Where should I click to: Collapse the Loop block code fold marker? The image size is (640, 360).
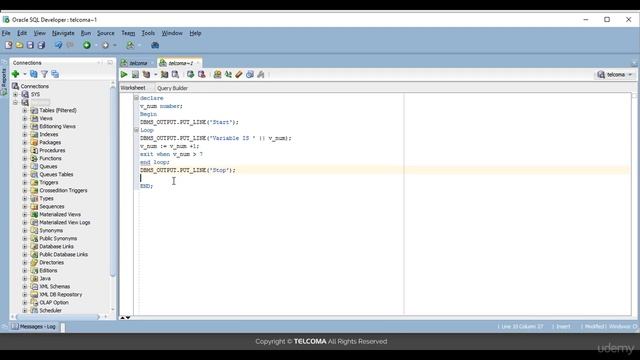tap(136, 130)
